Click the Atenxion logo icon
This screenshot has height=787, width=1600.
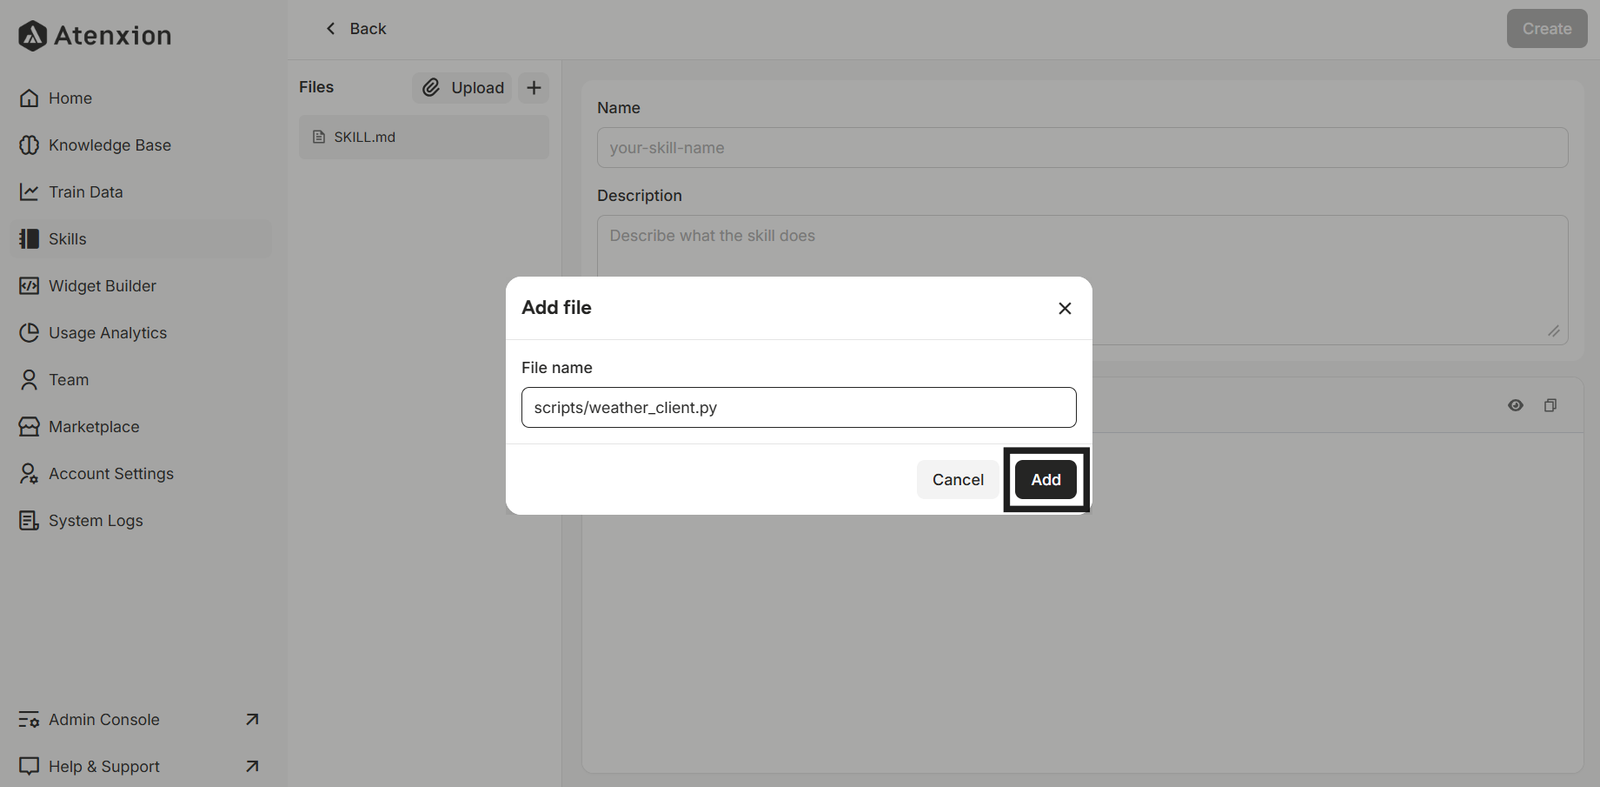coord(32,36)
